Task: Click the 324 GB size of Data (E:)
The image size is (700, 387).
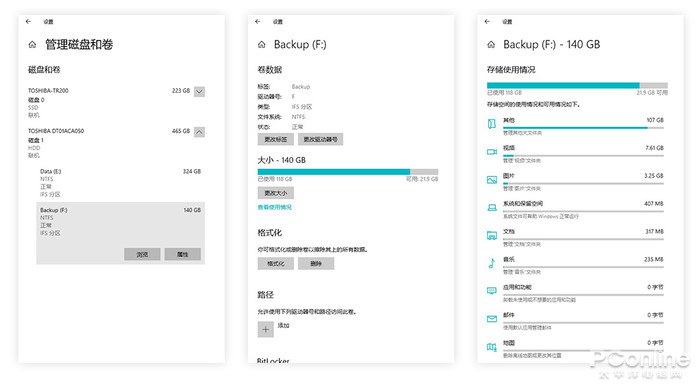Action: (x=192, y=171)
